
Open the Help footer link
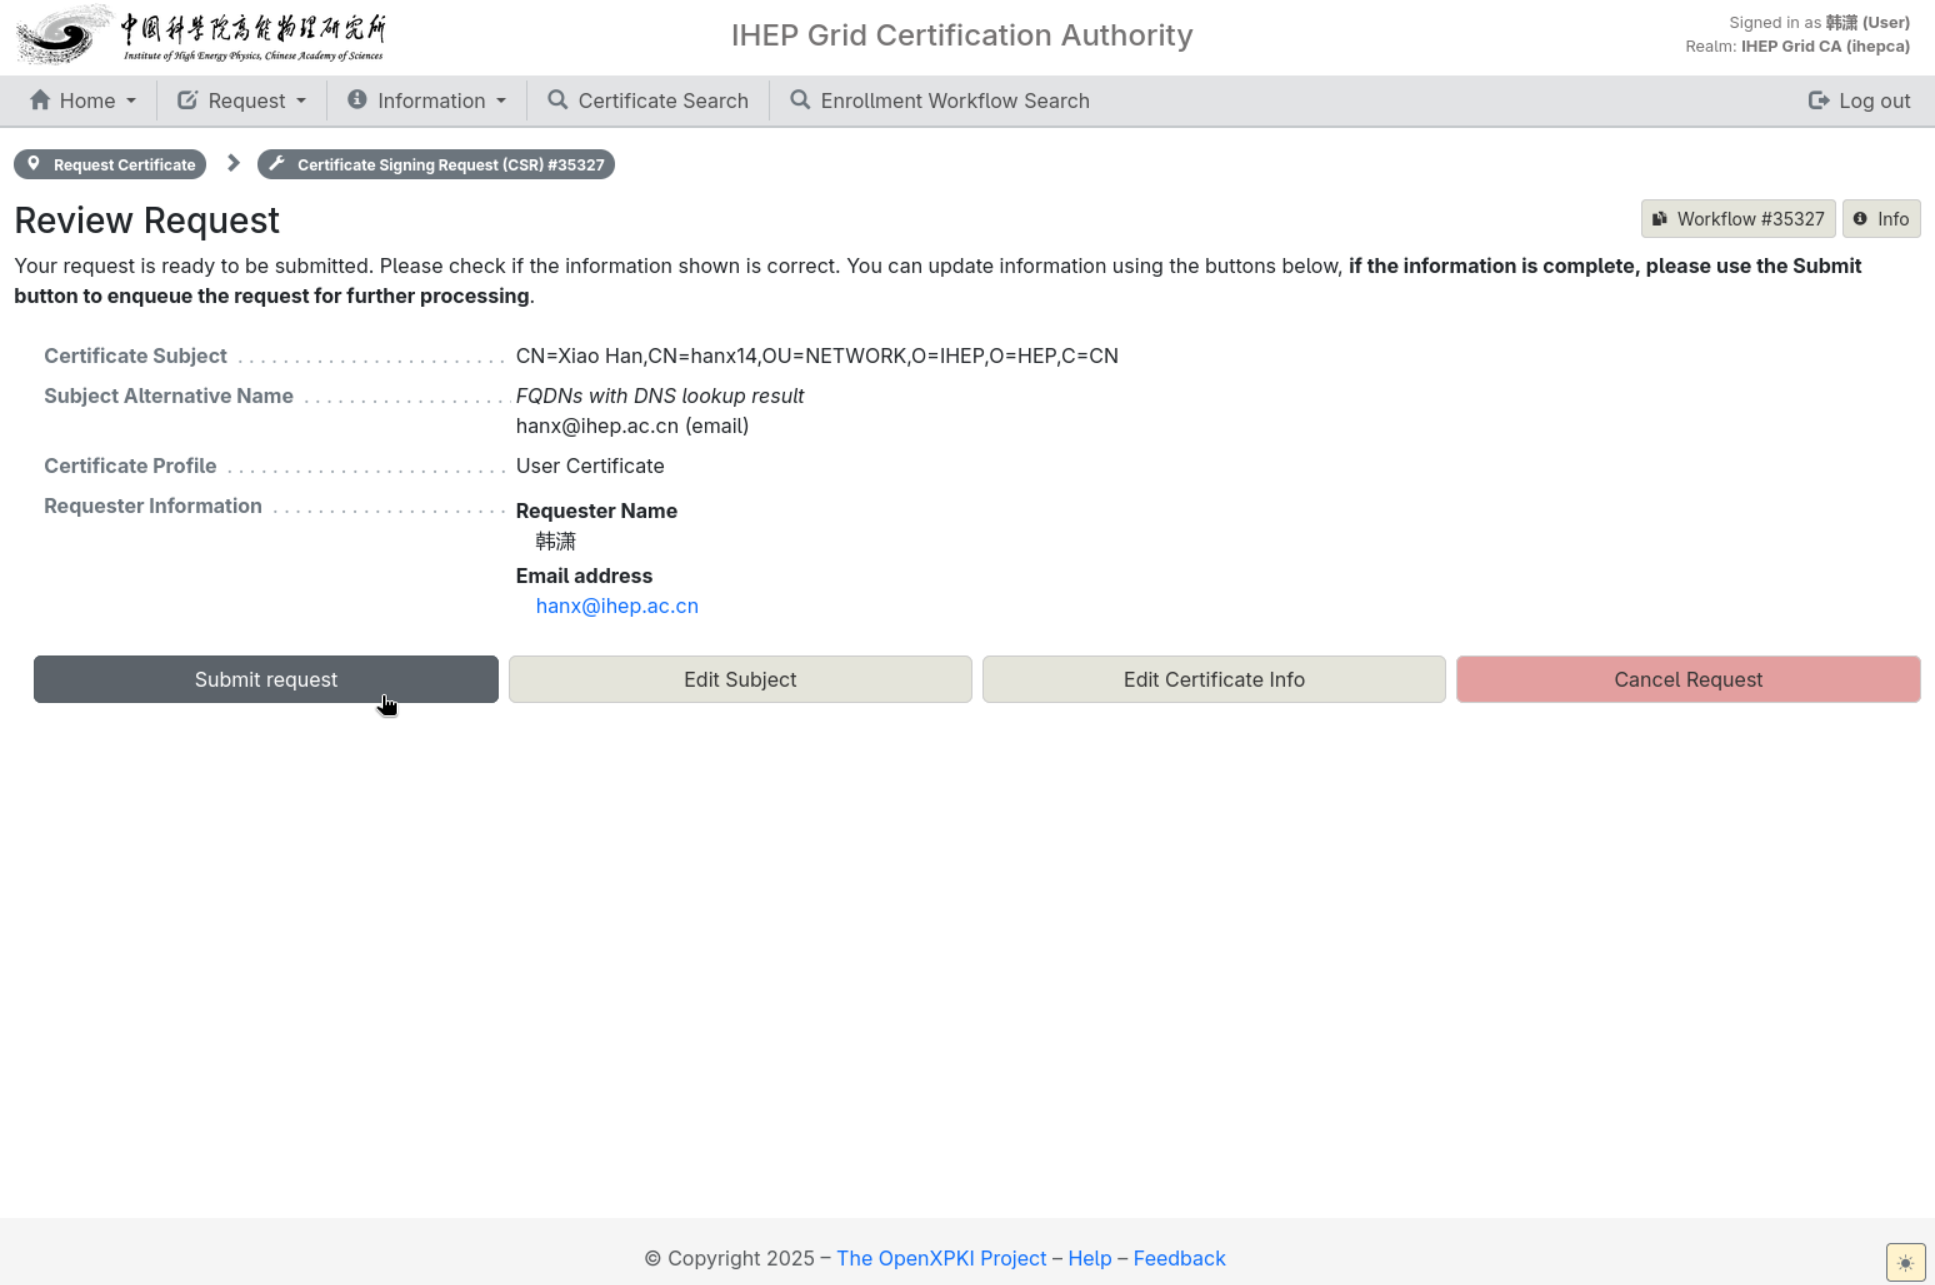click(1090, 1258)
